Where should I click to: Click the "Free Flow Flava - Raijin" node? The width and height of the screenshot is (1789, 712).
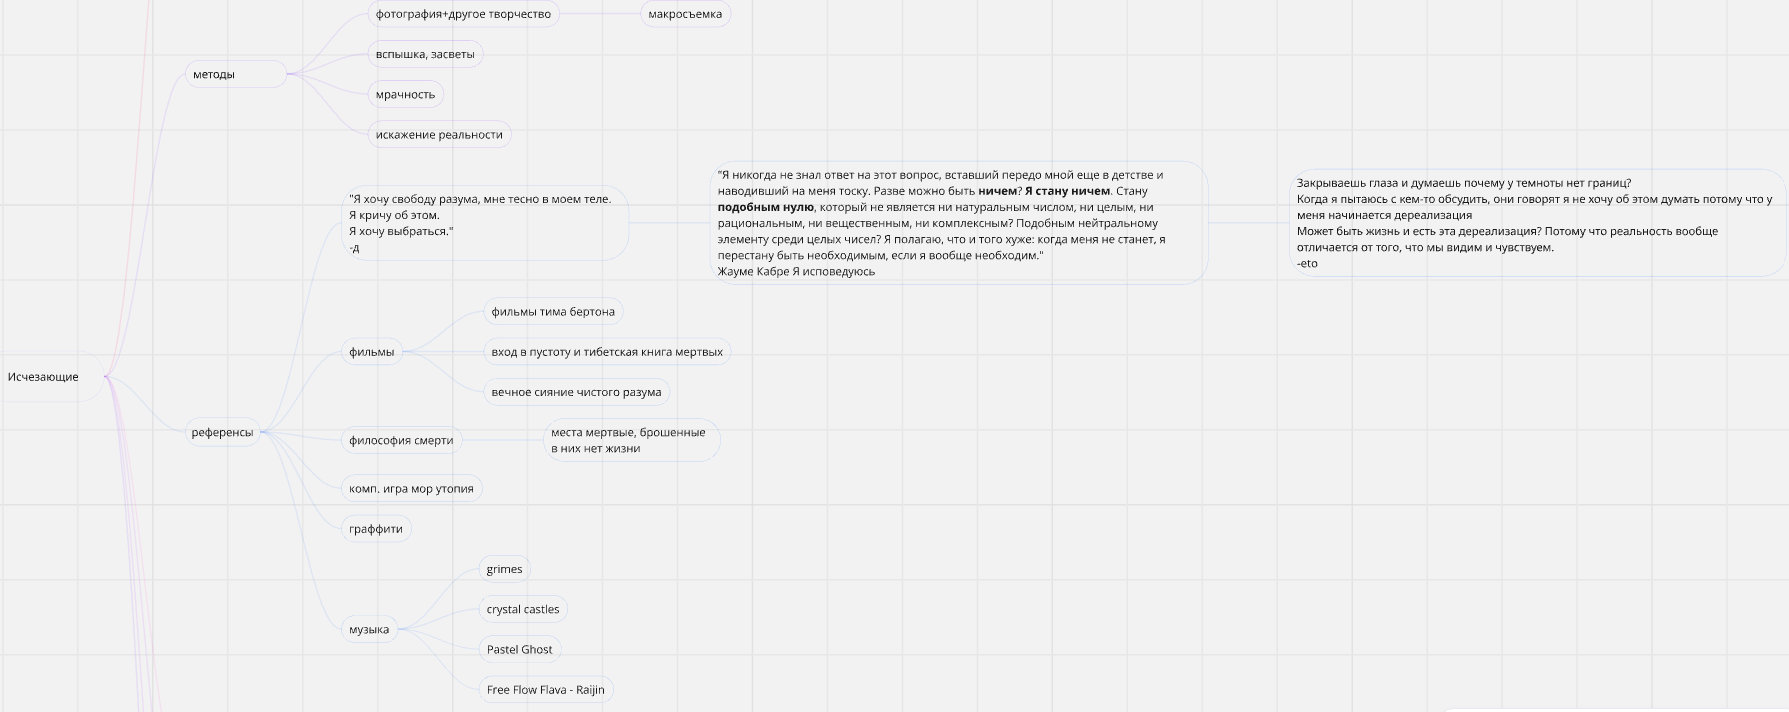pyautogui.click(x=545, y=689)
